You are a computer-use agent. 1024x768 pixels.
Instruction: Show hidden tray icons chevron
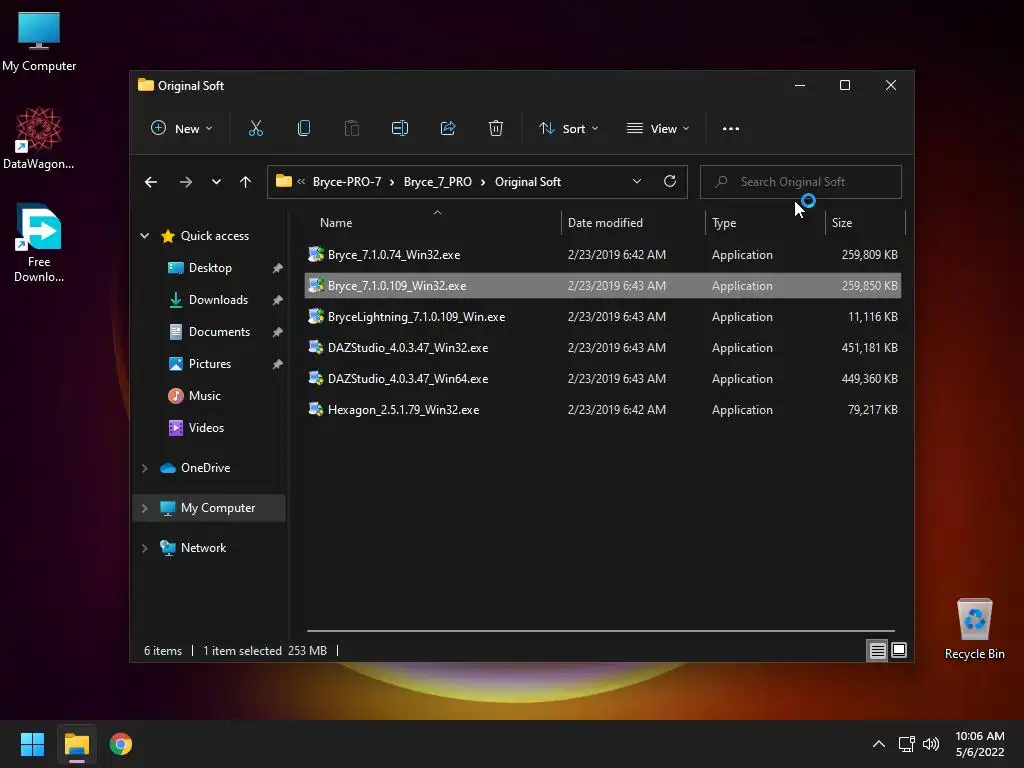pyautogui.click(x=879, y=744)
